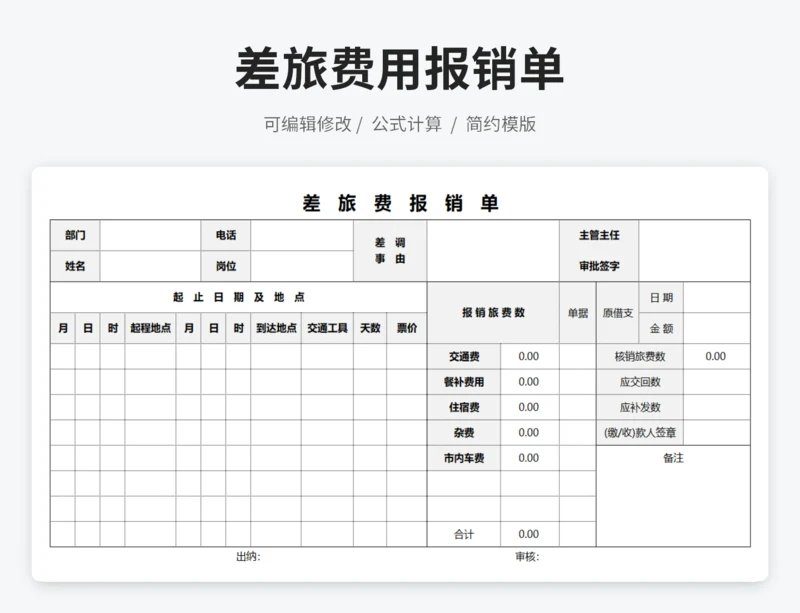This screenshot has height=613, width=800.
Task: Select the 报销旅费数 header cell
Action: coord(493,313)
